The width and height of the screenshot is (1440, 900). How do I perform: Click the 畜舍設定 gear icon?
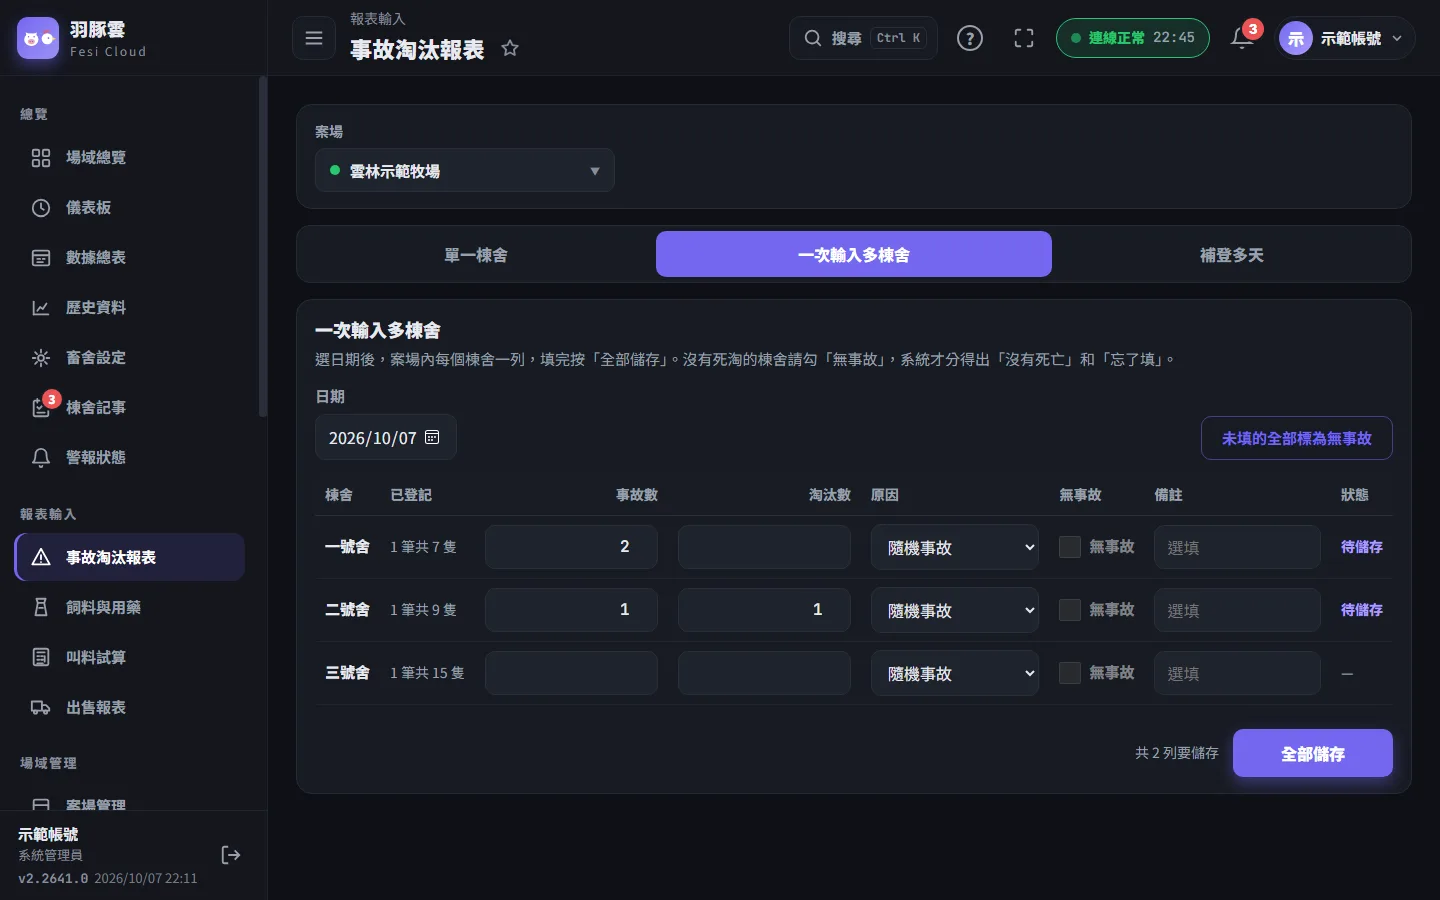tap(41, 357)
